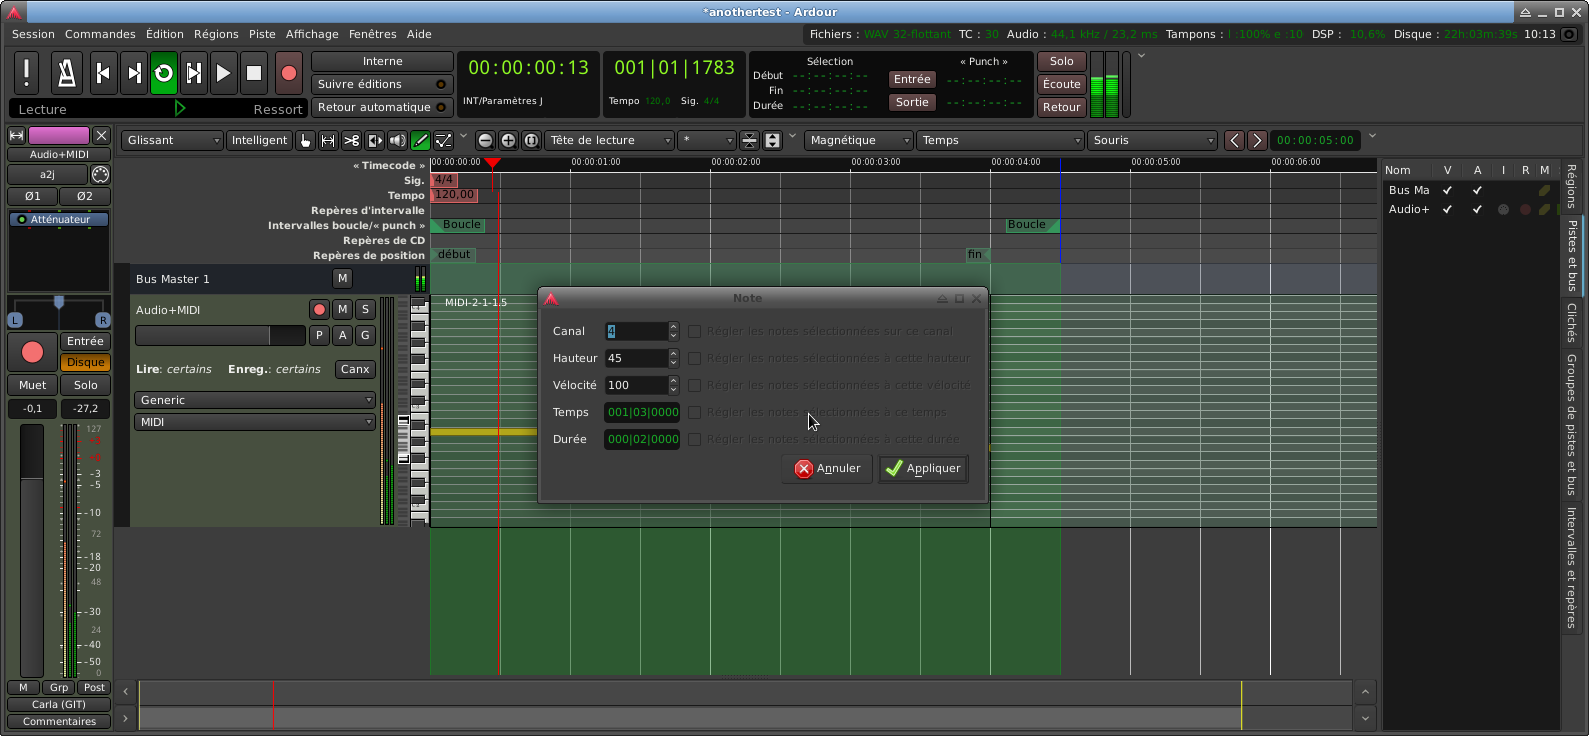The image size is (1589, 736).
Task: Click the zoom out magnifier icon
Action: tap(485, 141)
